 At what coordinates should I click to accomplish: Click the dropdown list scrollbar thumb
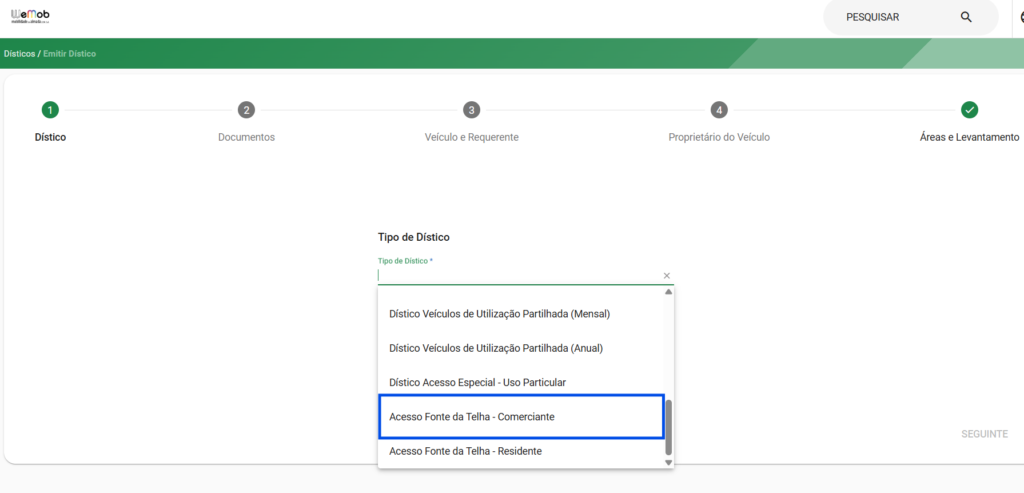668,427
